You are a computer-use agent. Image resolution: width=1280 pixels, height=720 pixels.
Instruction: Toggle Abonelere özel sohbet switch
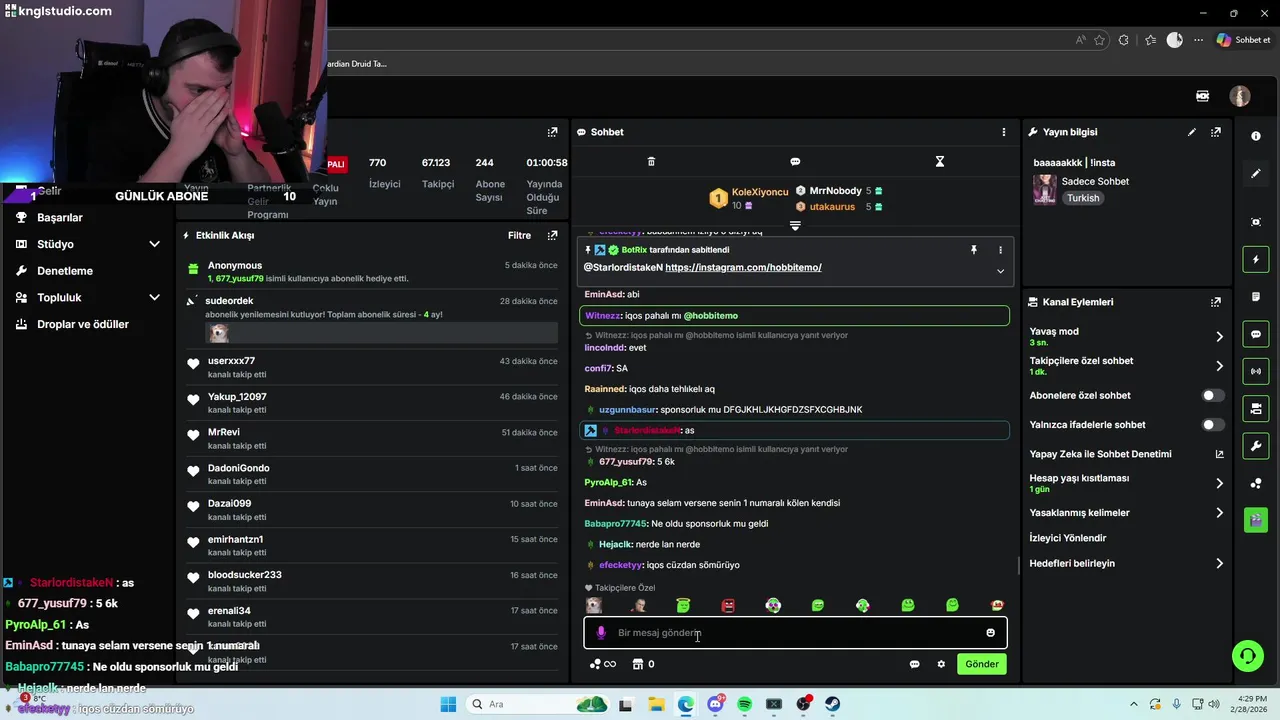click(1212, 396)
